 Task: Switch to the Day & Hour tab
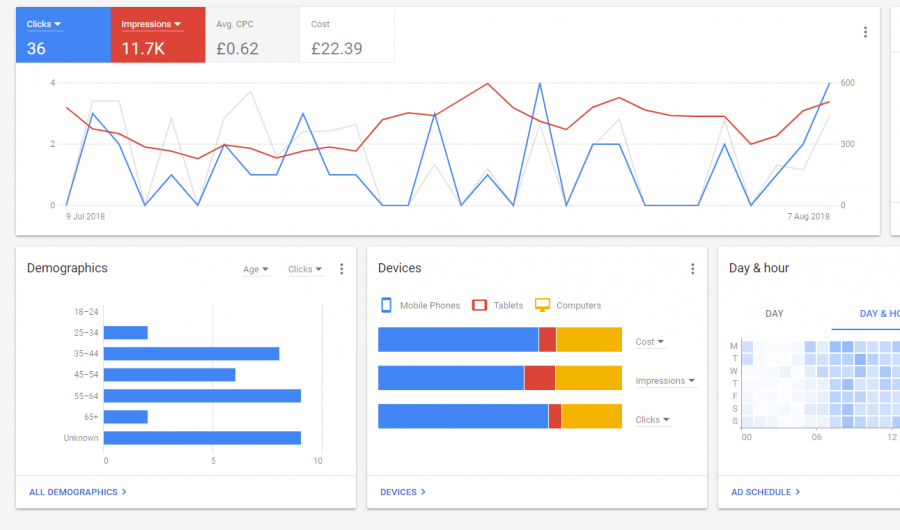pos(878,314)
